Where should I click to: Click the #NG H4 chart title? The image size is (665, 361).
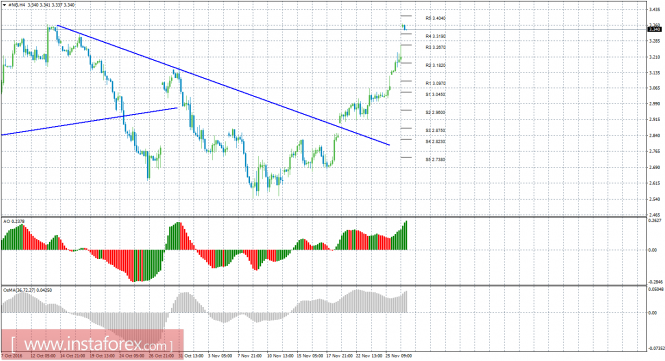tap(17, 5)
